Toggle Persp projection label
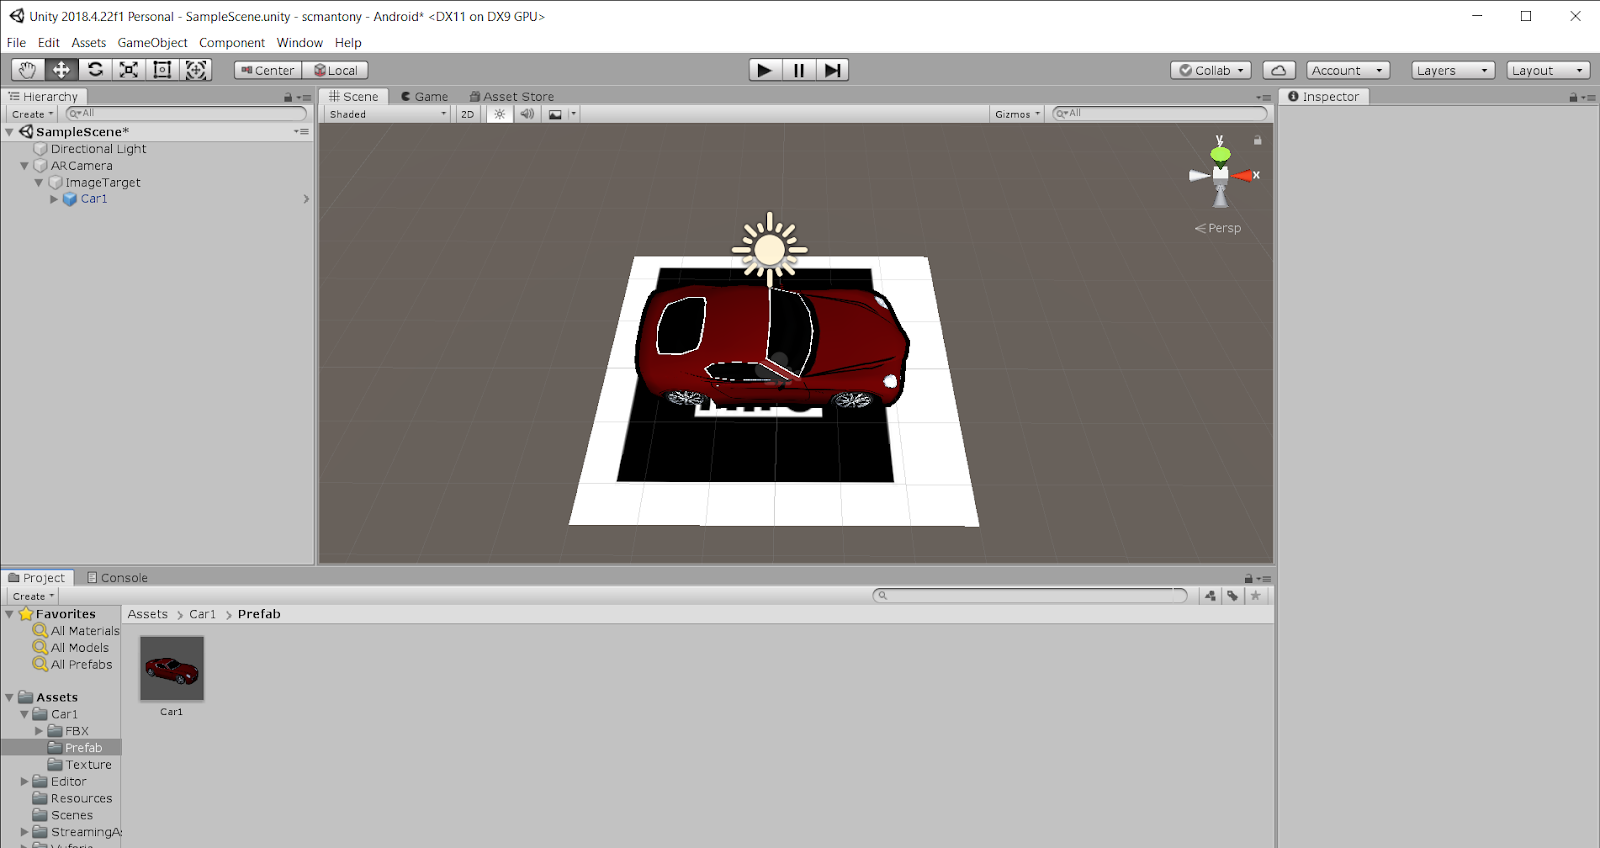 pos(1218,228)
